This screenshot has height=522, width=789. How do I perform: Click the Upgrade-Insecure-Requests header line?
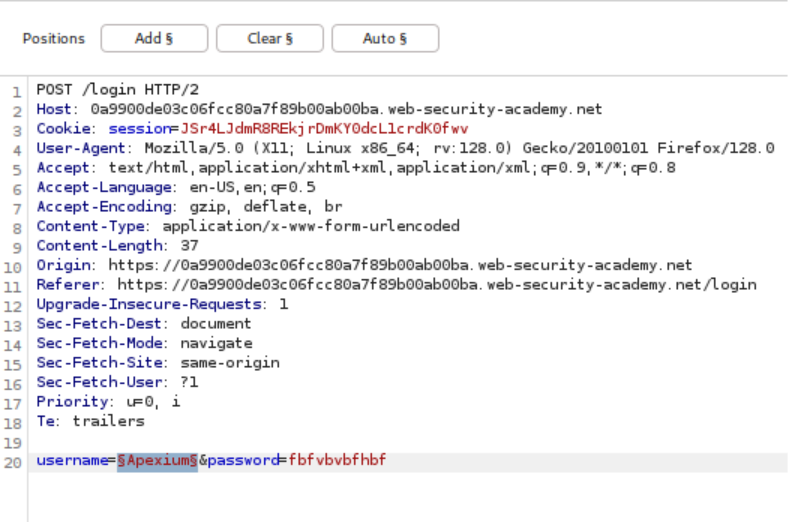click(162, 304)
